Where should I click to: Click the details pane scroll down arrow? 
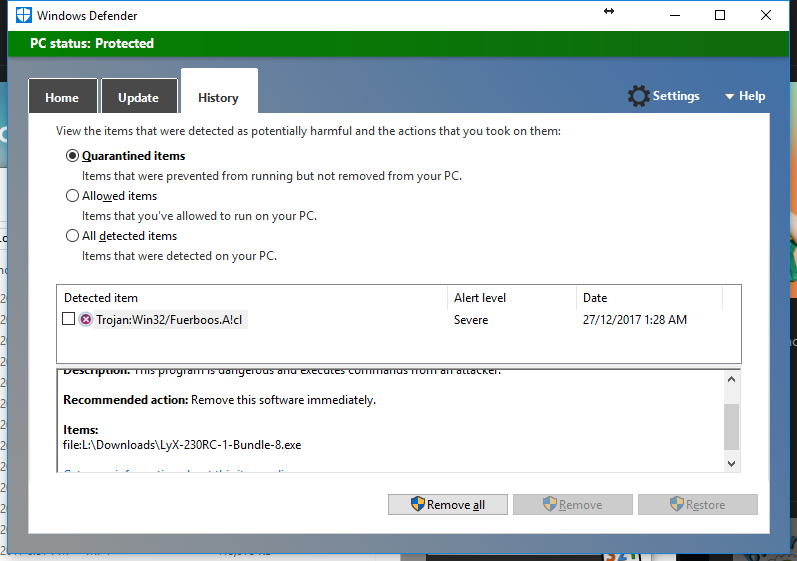(731, 463)
